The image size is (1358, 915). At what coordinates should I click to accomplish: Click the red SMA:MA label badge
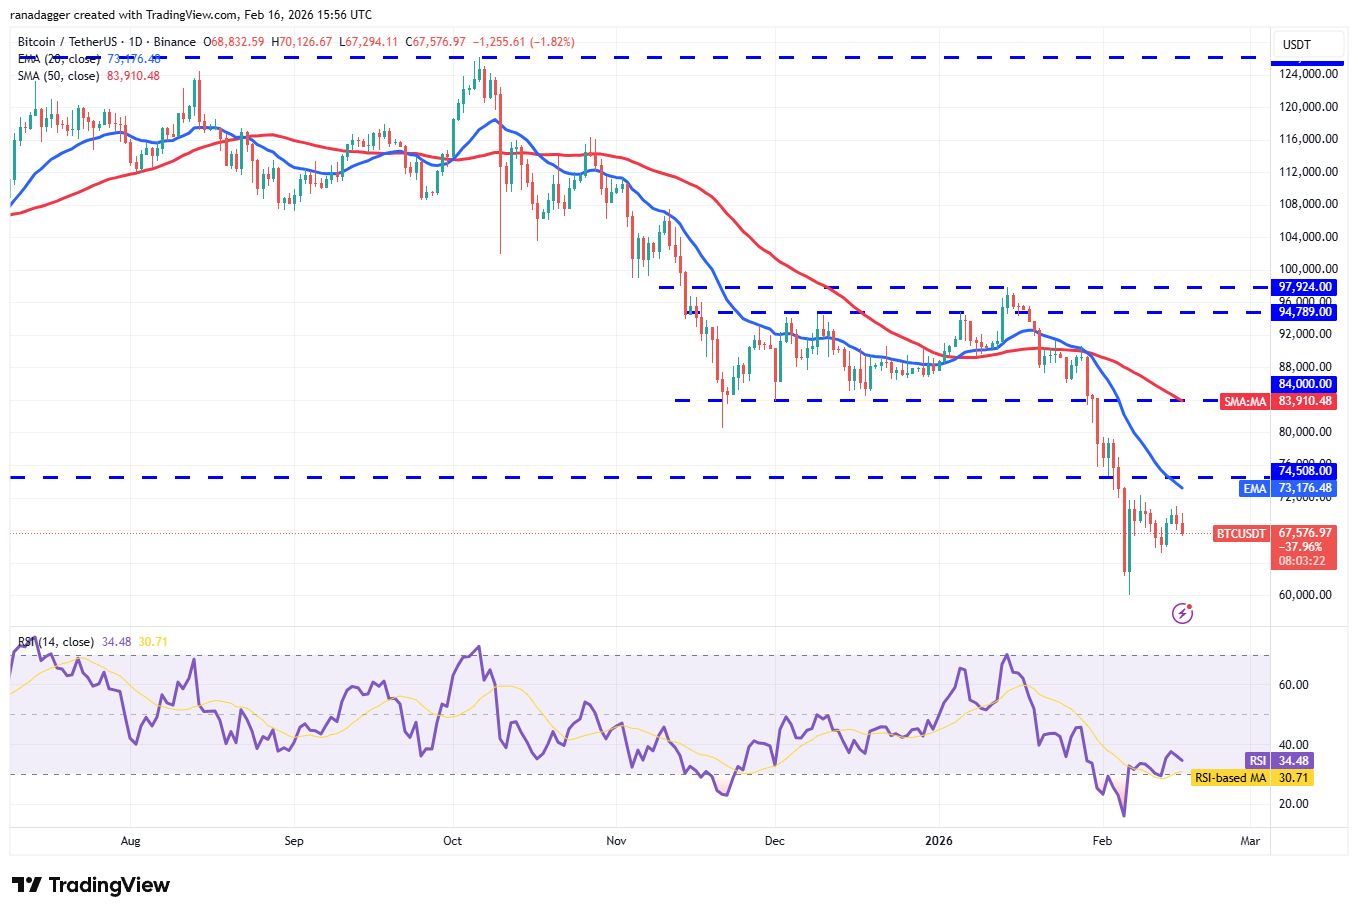tap(1245, 402)
